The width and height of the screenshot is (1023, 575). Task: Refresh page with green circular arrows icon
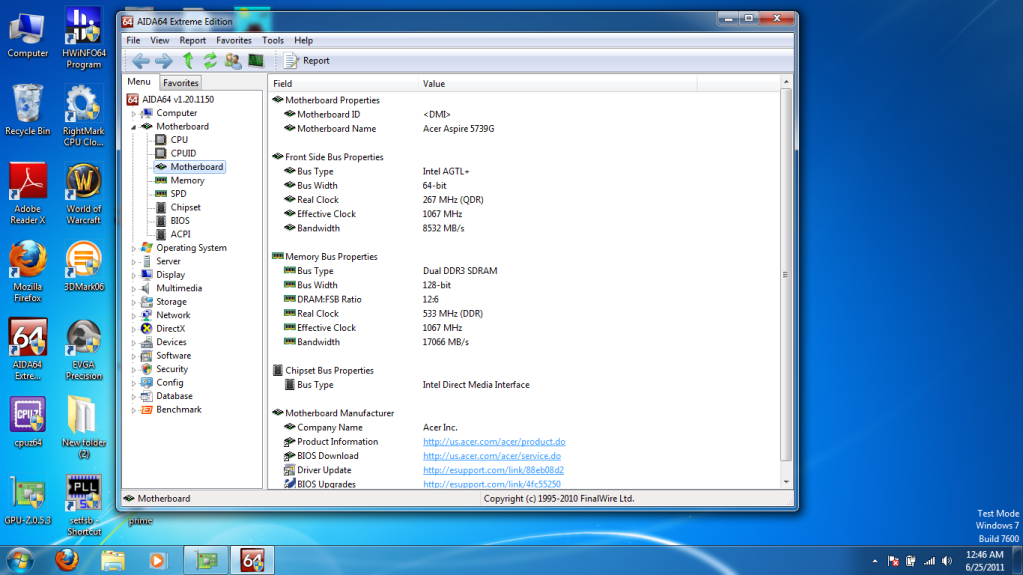coord(210,61)
